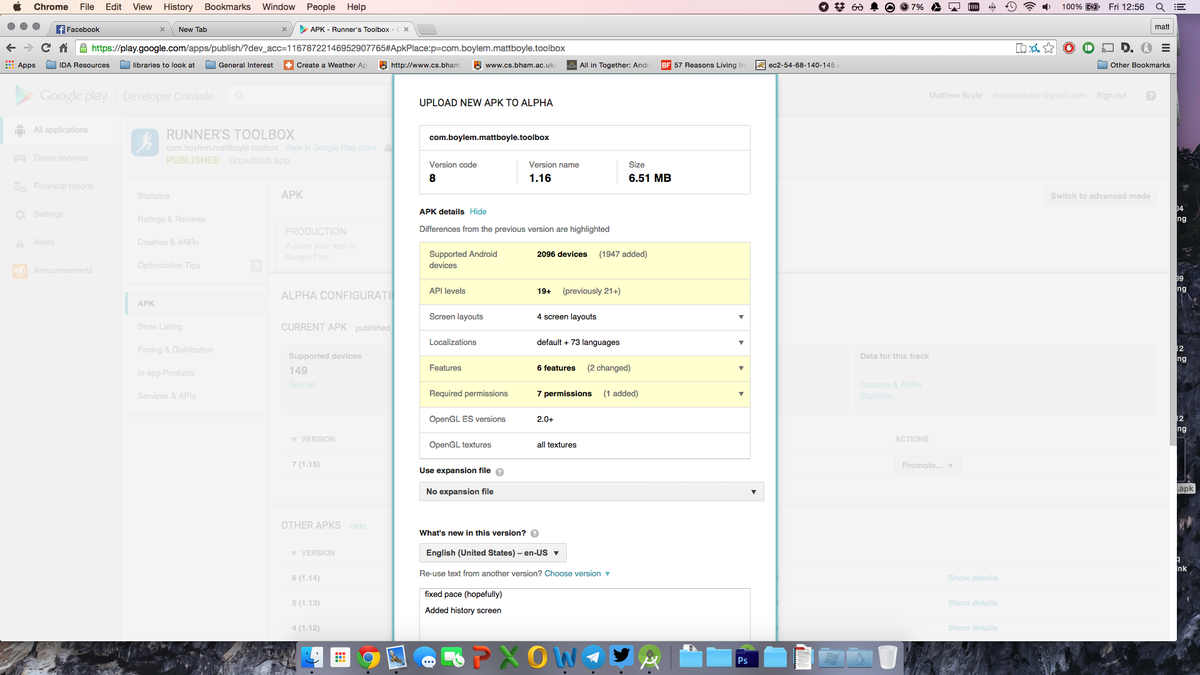Image resolution: width=1200 pixels, height=675 pixels.
Task: Open the Window menu in menu bar
Action: pos(278,7)
